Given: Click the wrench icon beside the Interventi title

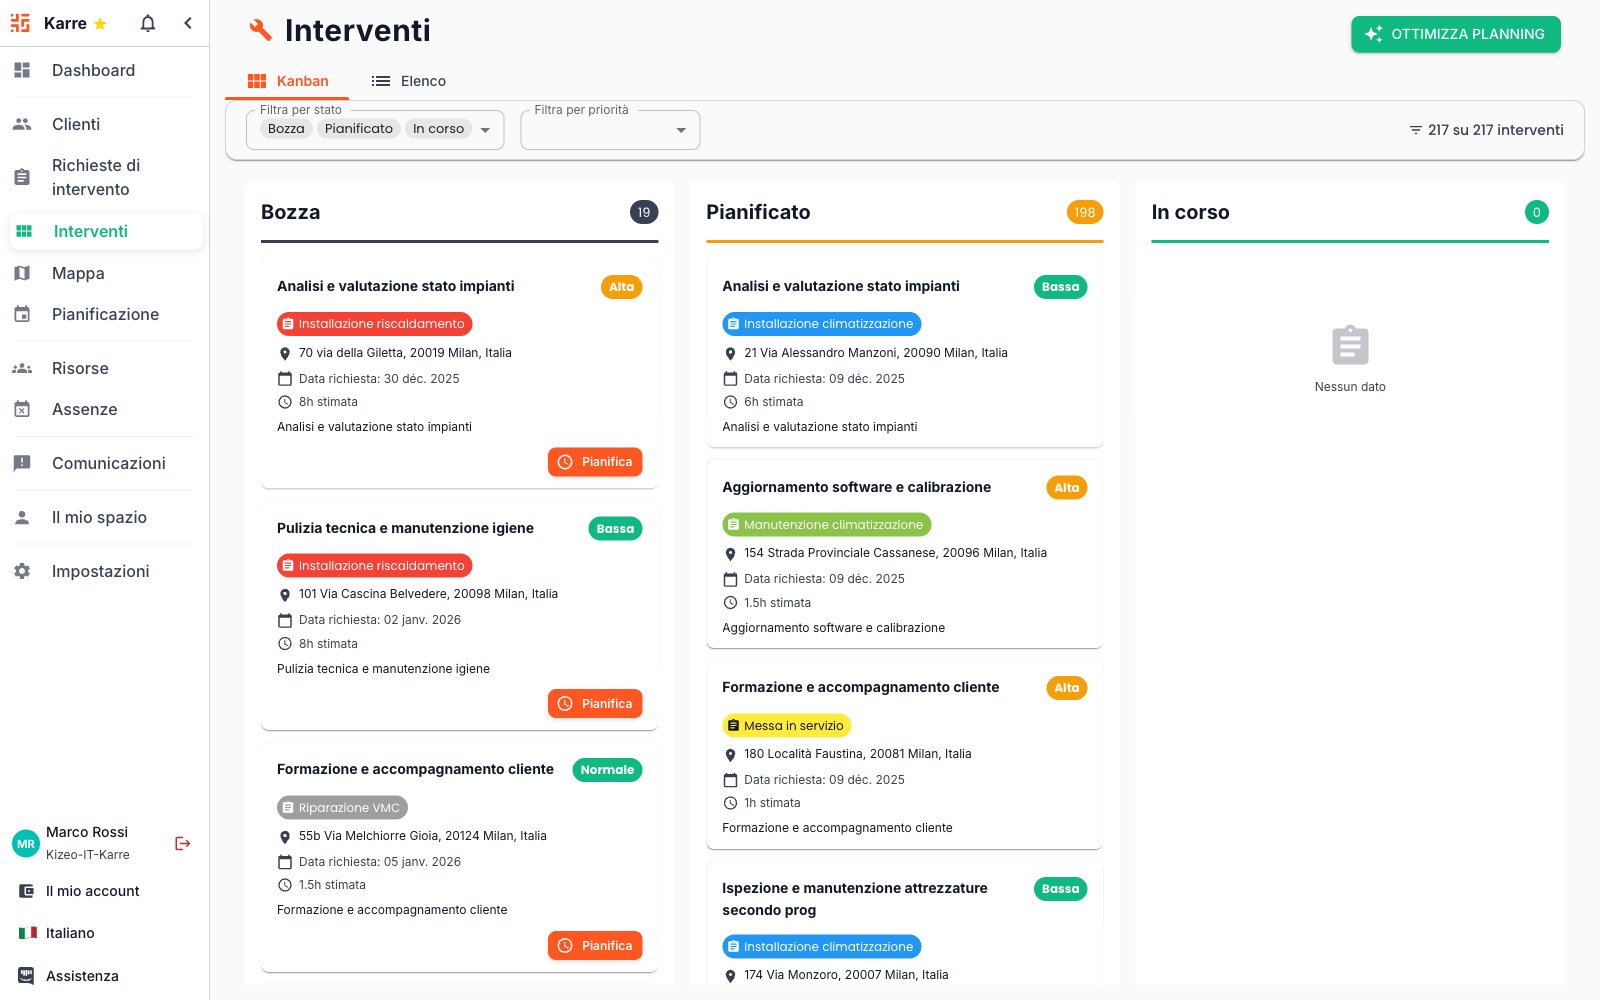Looking at the screenshot, I should point(260,30).
